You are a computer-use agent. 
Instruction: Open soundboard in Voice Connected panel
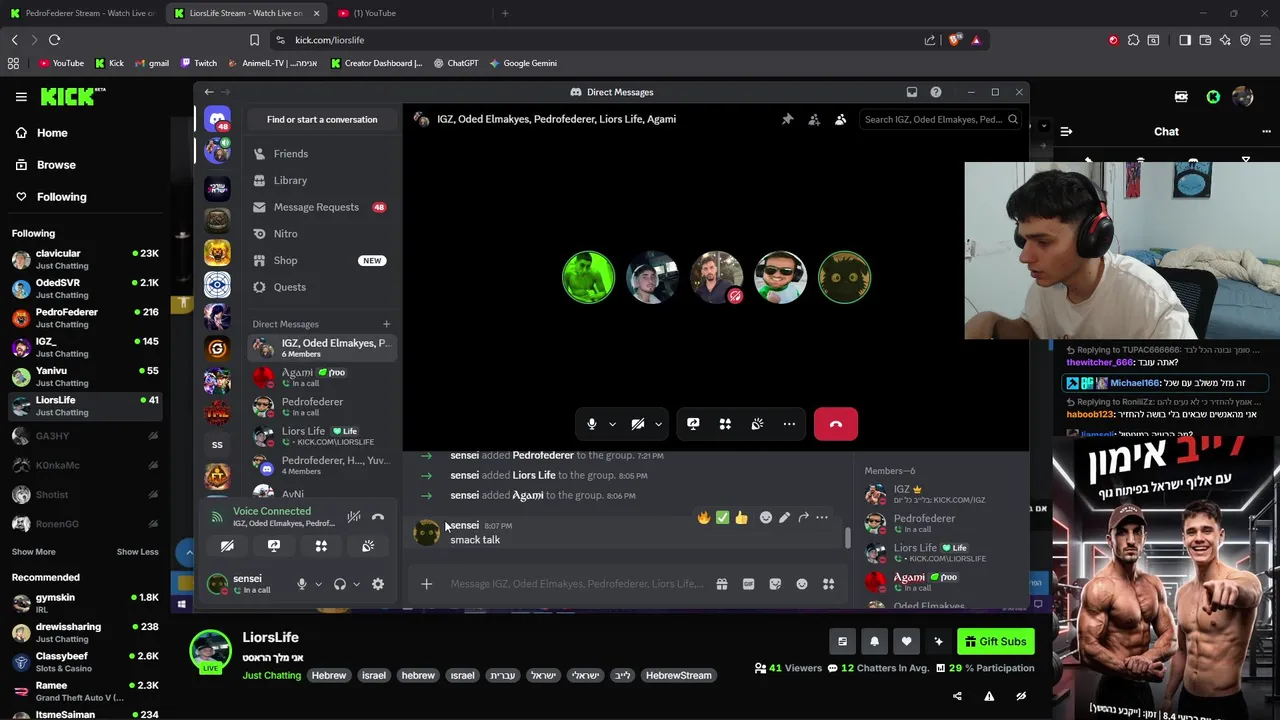368,546
